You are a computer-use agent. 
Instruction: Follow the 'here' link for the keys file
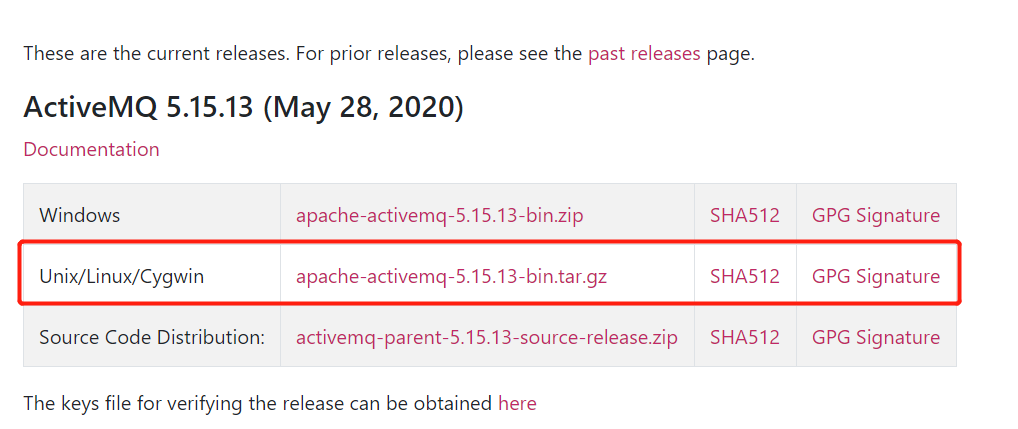tap(517, 404)
